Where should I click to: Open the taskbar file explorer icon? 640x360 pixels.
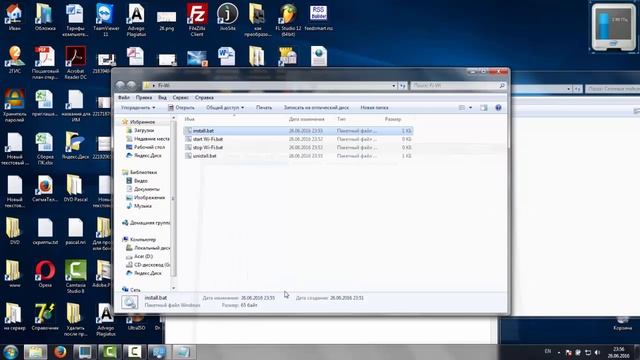click(x=35, y=352)
